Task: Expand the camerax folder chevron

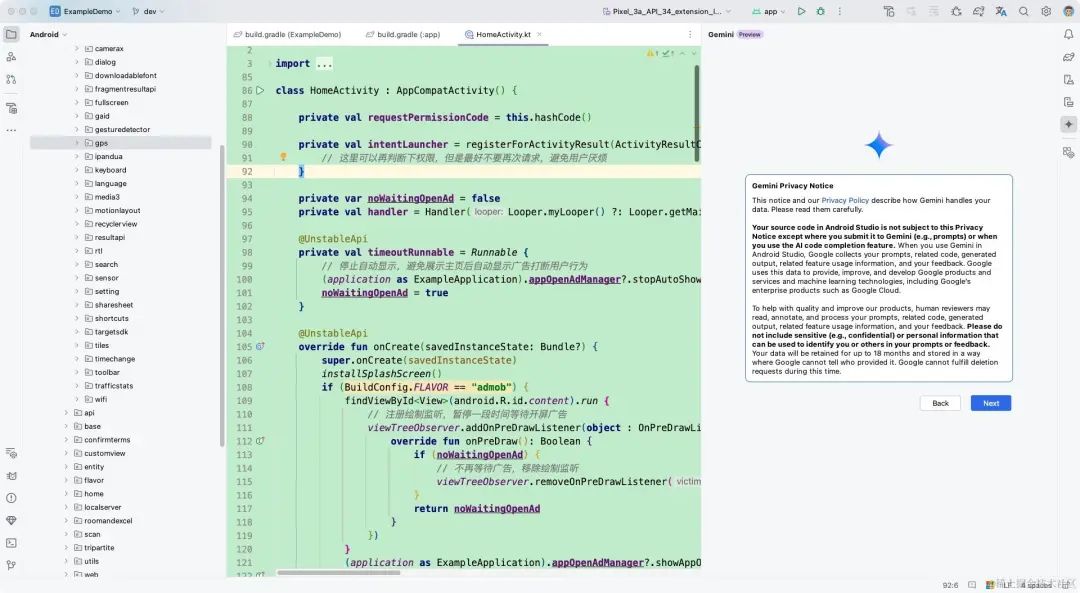Action: tap(76, 49)
